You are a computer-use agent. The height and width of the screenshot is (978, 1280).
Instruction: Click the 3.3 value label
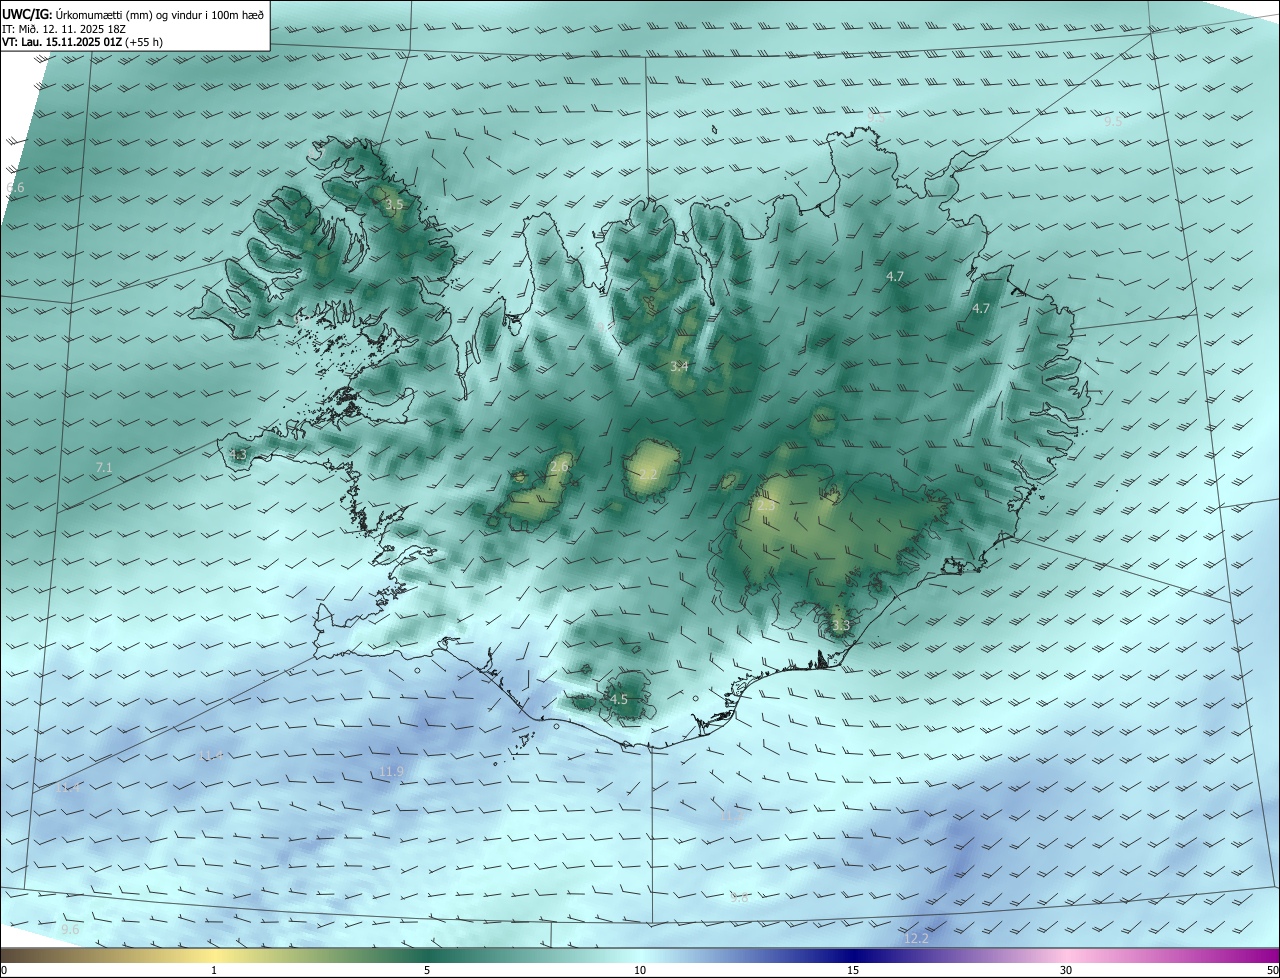pos(840,626)
